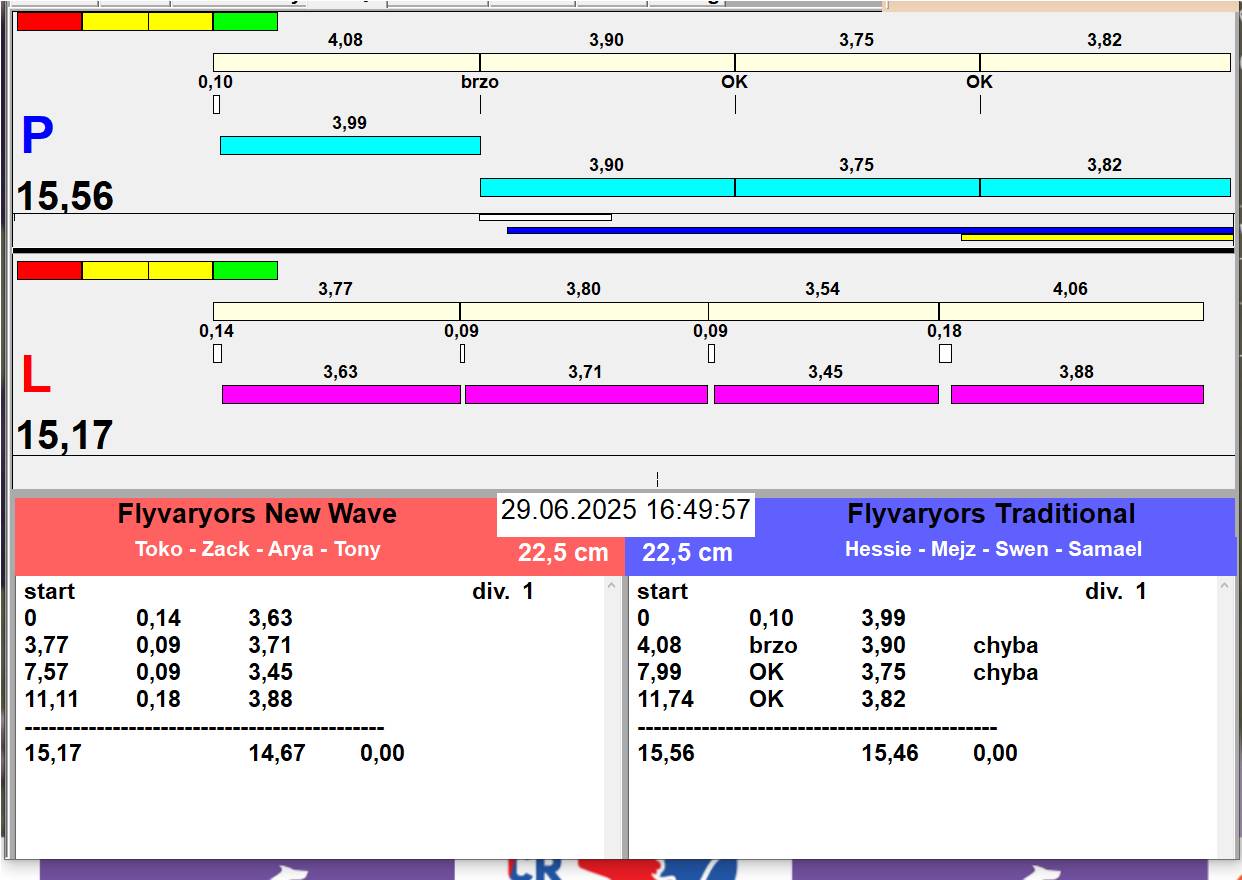Click the 'start' heading in Traditional panel
Image resolution: width=1242 pixels, height=880 pixels.
coord(663,592)
